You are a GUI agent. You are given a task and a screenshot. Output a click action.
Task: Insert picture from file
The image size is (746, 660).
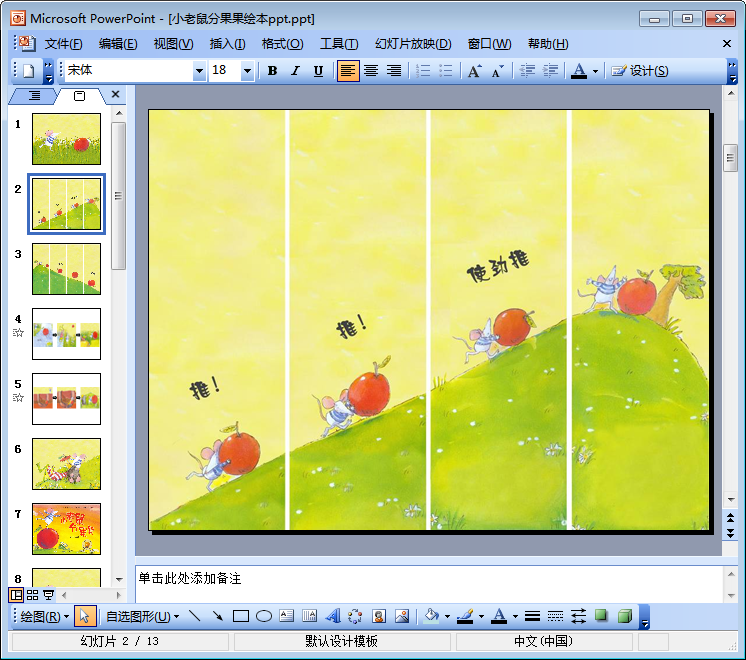tap(402, 616)
